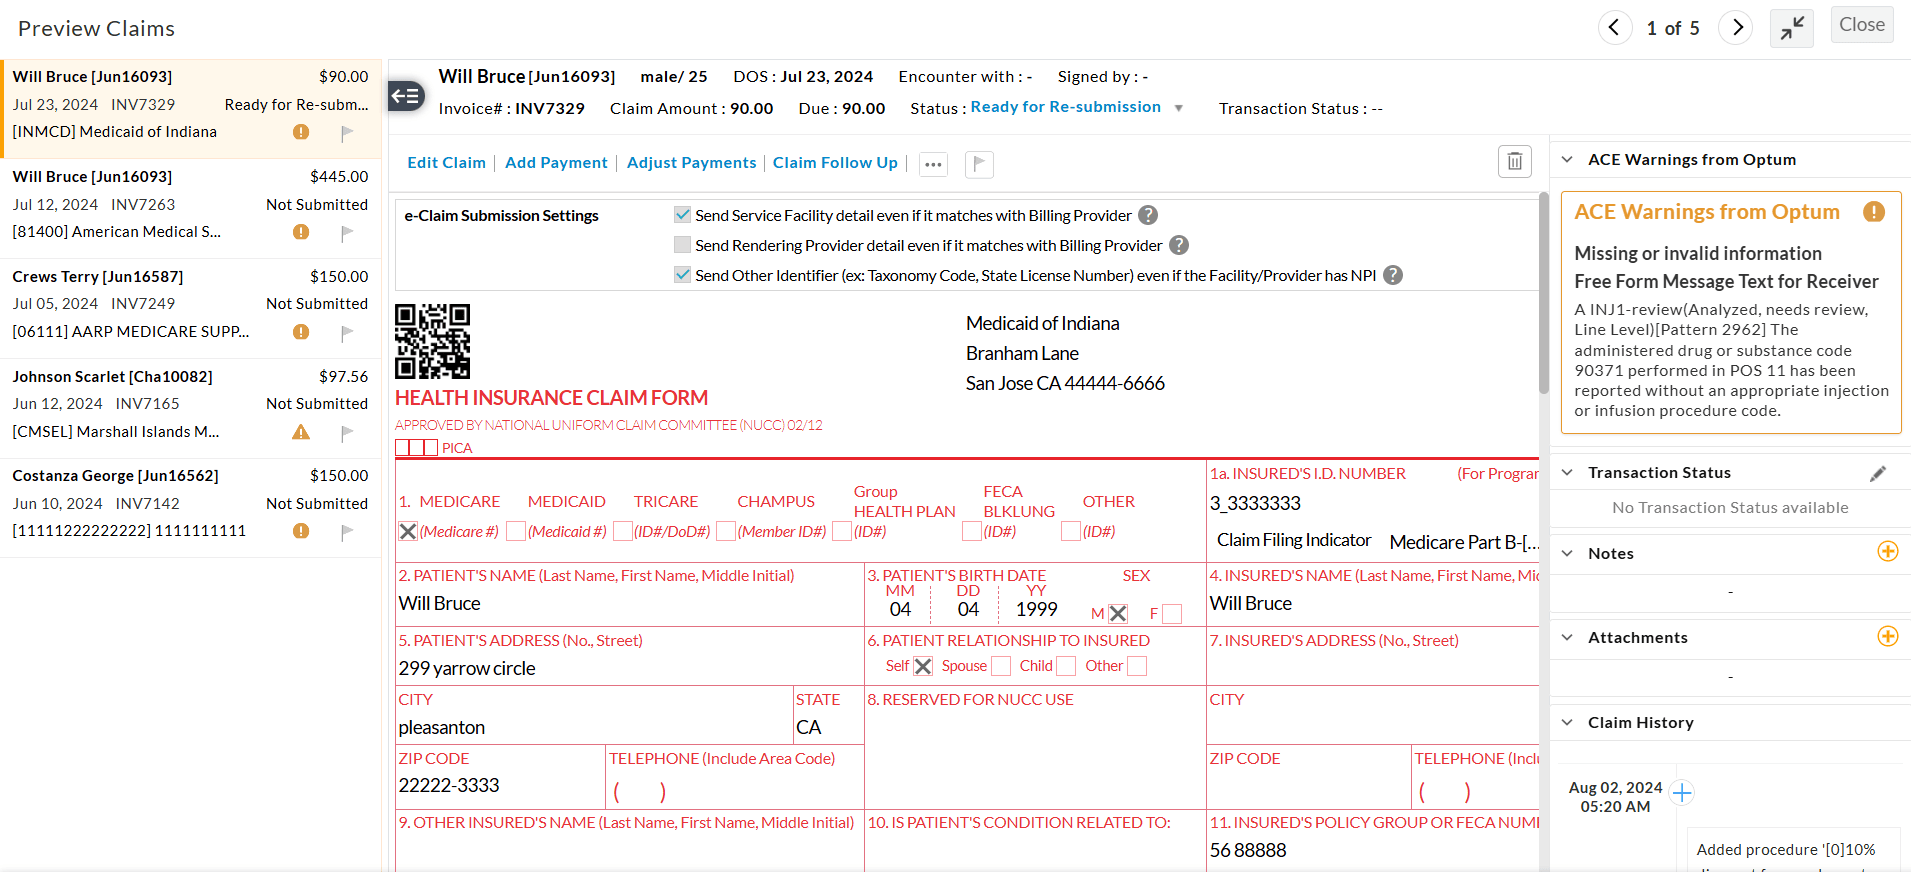The width and height of the screenshot is (1911, 872).
Task: Enable Send Rendering Provider detail checkbox
Action: pyautogui.click(x=683, y=245)
